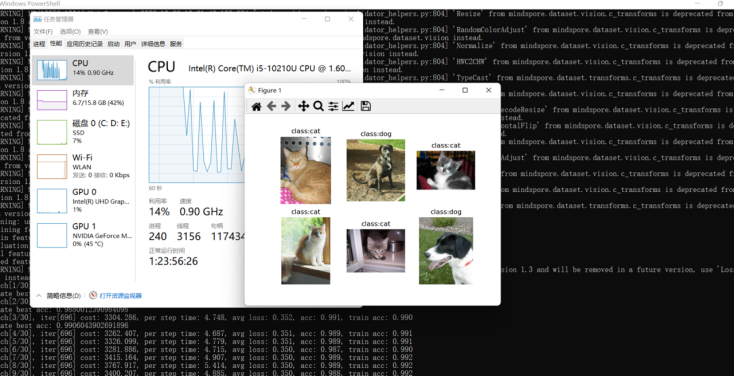This screenshot has height=377, width=734.
Task: Open the 启动 tab
Action: pos(114,44)
